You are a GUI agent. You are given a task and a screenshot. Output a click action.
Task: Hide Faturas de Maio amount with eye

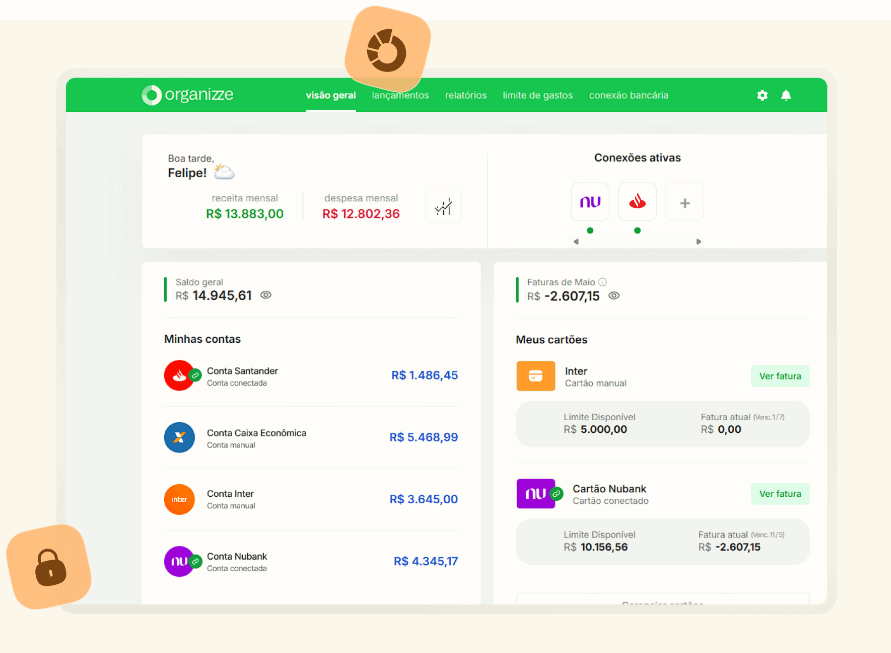(x=614, y=296)
